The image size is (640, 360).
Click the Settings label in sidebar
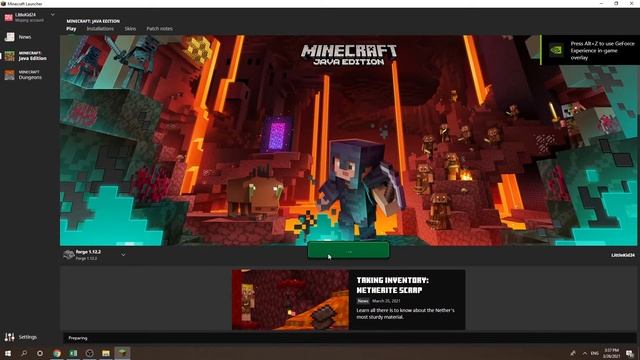tap(28, 337)
